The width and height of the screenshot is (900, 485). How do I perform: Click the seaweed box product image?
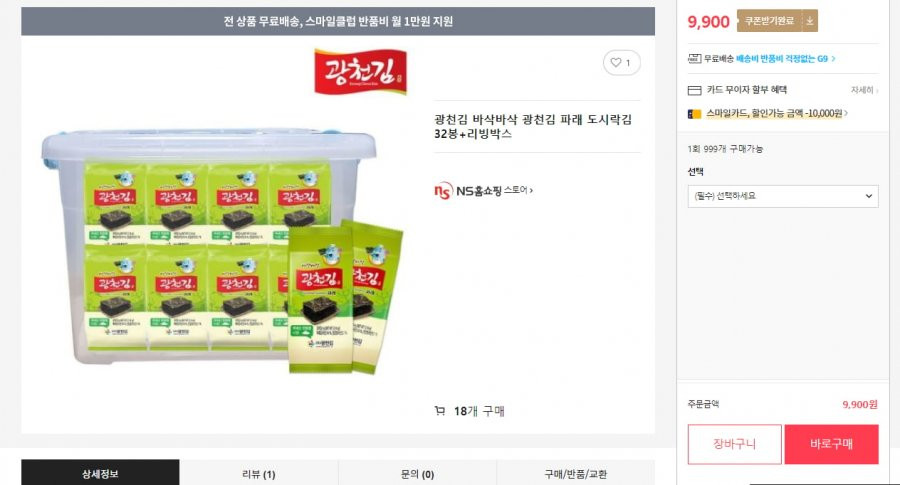[x=222, y=251]
